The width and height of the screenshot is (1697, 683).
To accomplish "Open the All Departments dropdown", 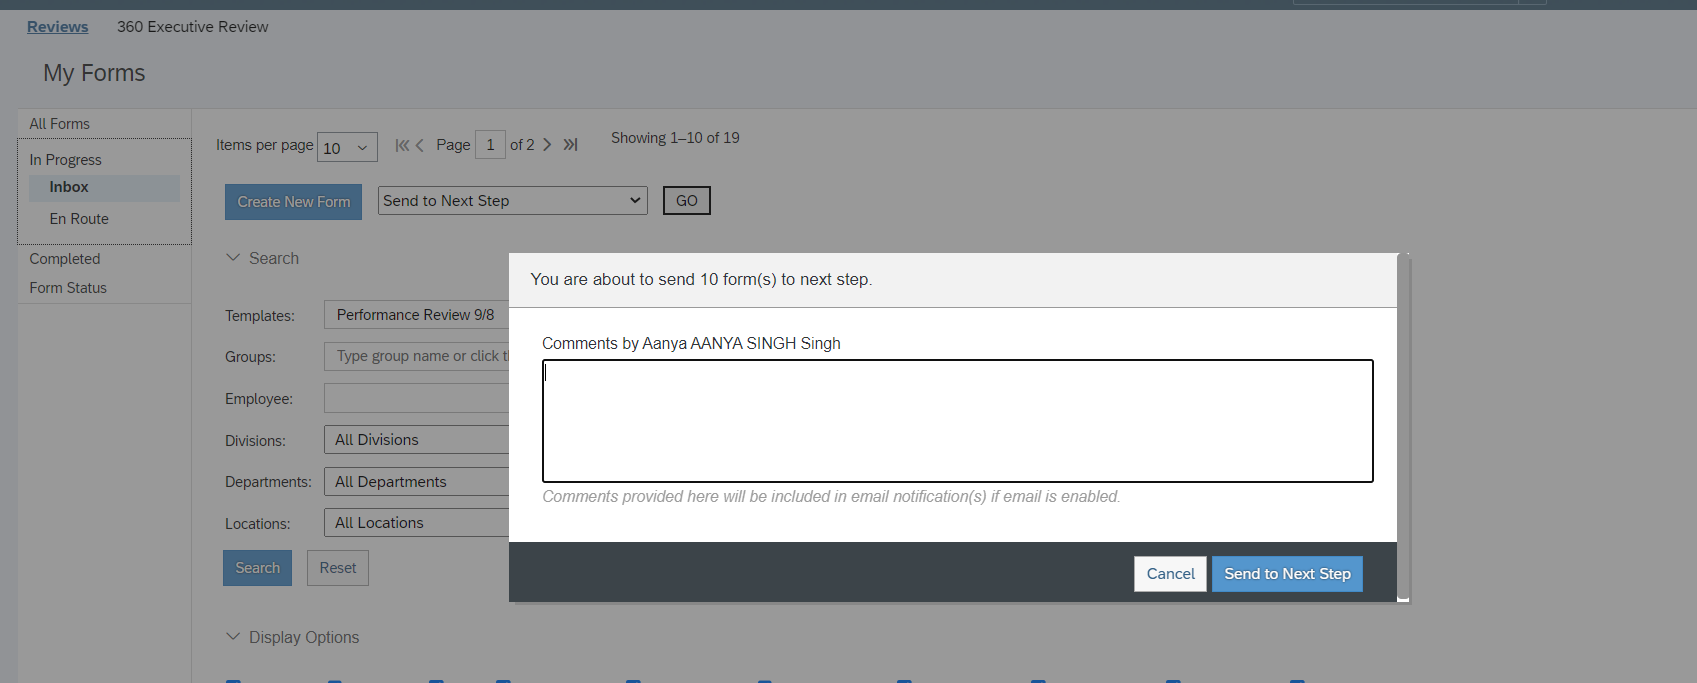I will [416, 482].
